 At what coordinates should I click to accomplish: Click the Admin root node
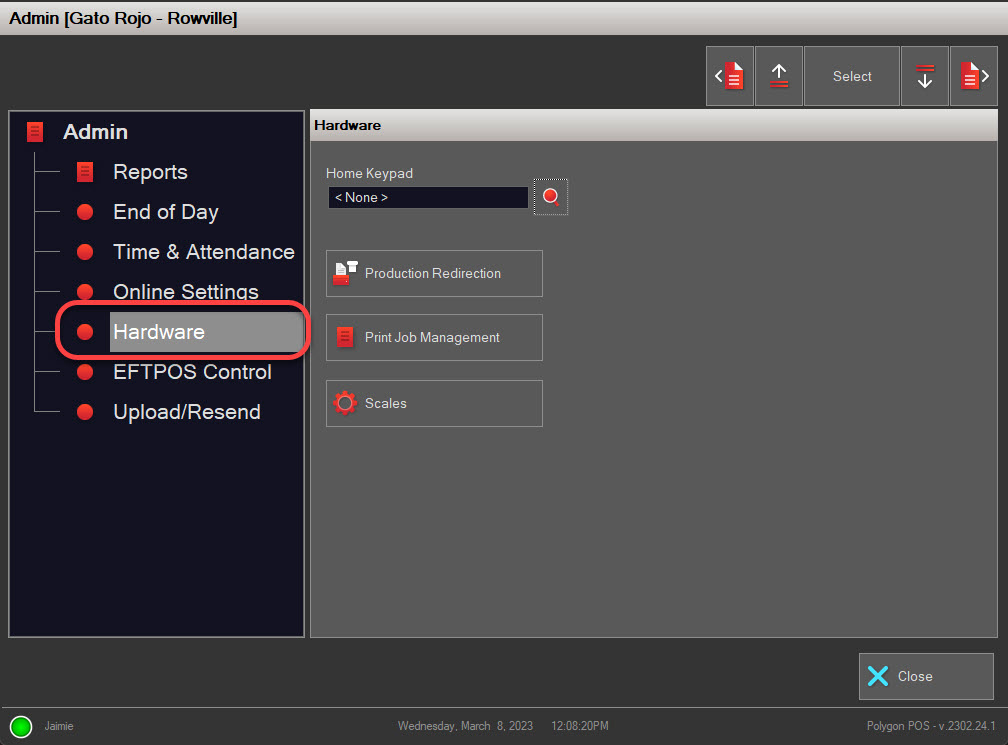95,132
